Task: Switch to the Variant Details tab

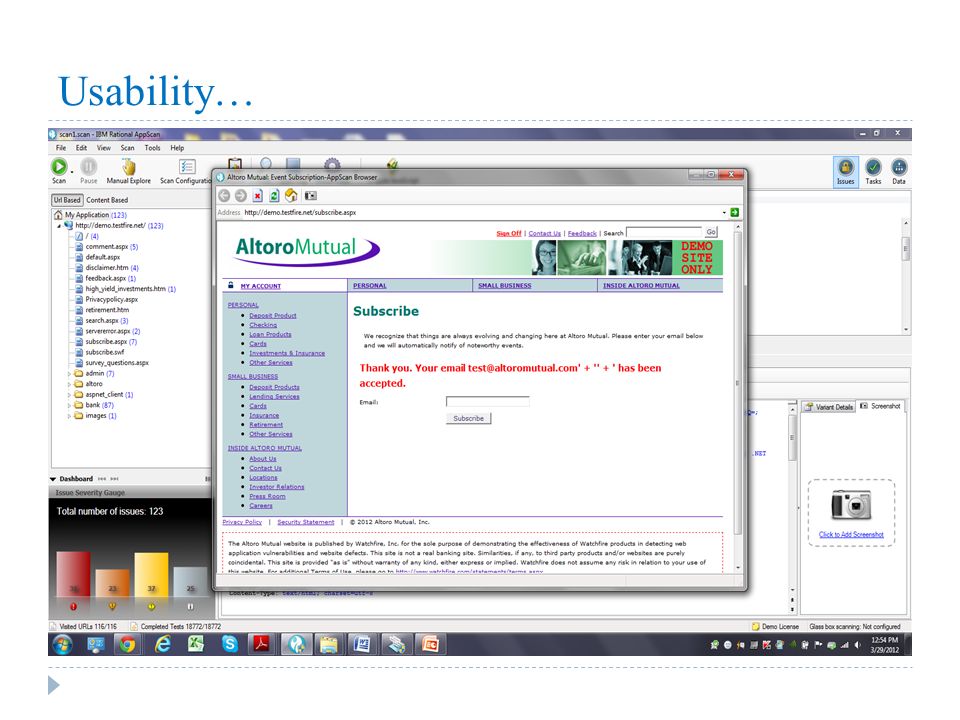Action: point(829,407)
